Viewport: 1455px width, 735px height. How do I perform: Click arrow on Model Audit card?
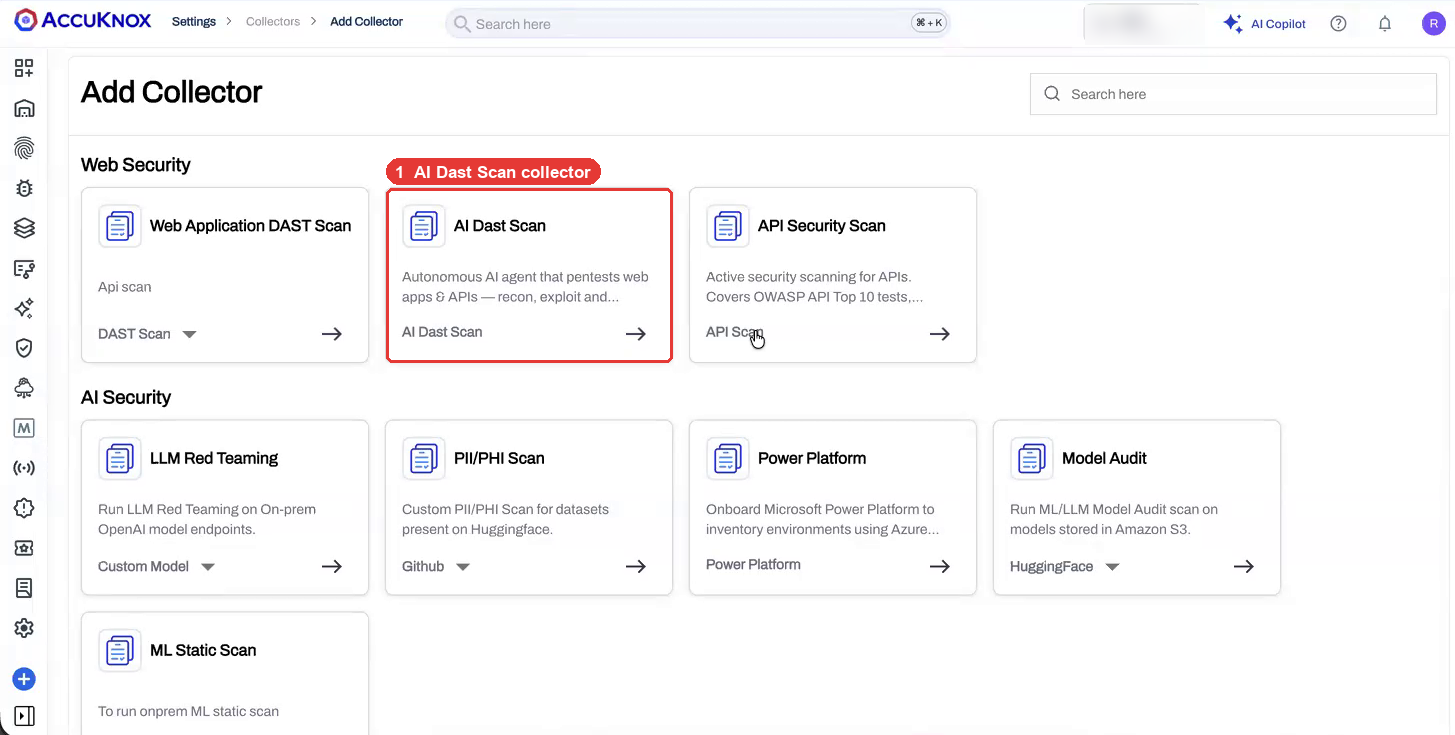[x=1244, y=566]
